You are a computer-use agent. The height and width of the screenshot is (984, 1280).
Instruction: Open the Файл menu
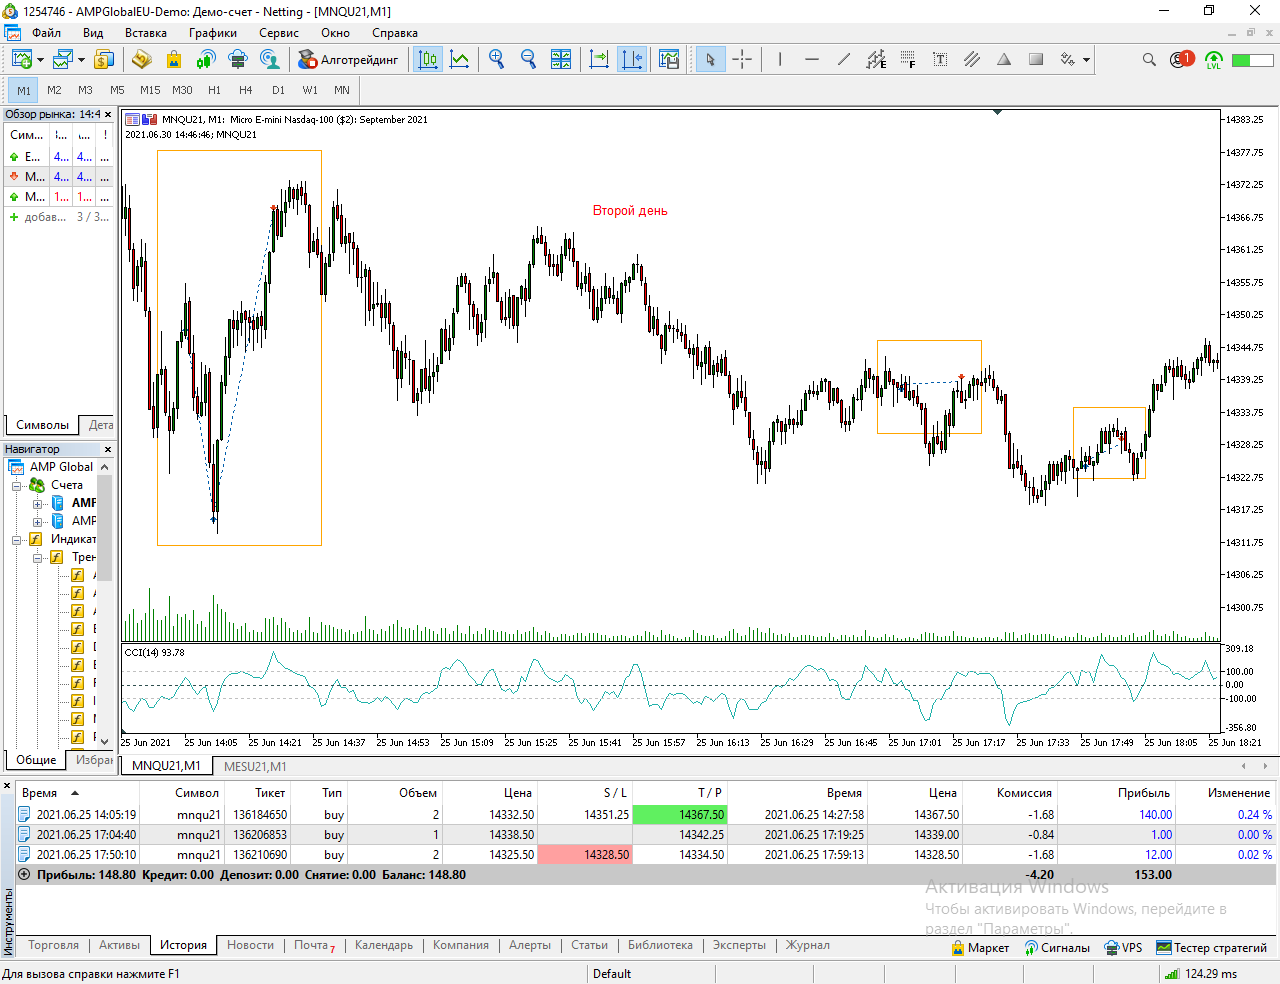46,33
